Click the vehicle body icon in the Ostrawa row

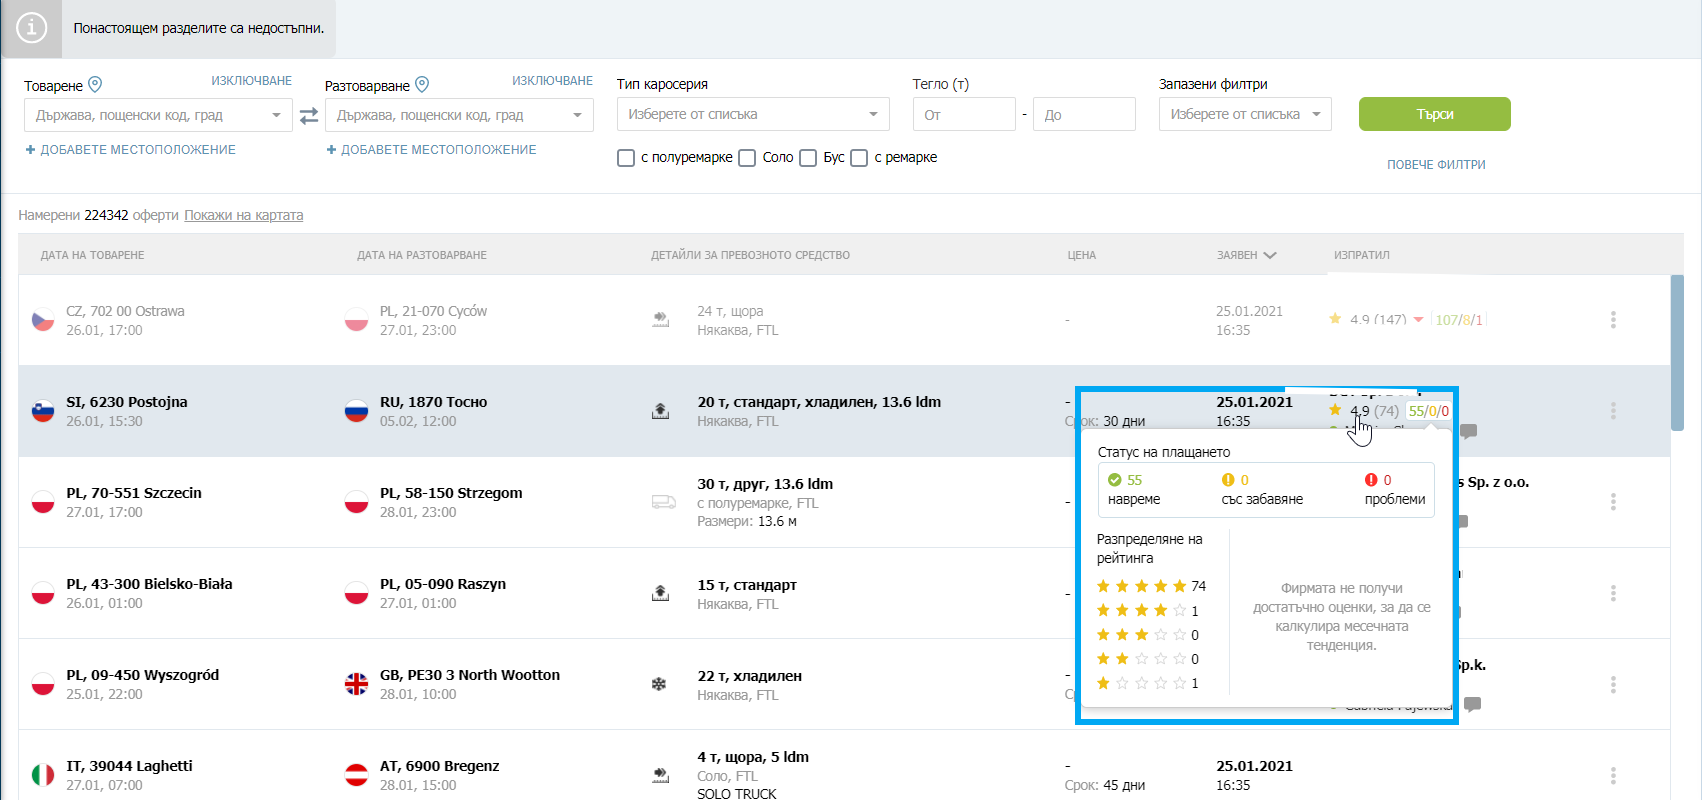[661, 320]
